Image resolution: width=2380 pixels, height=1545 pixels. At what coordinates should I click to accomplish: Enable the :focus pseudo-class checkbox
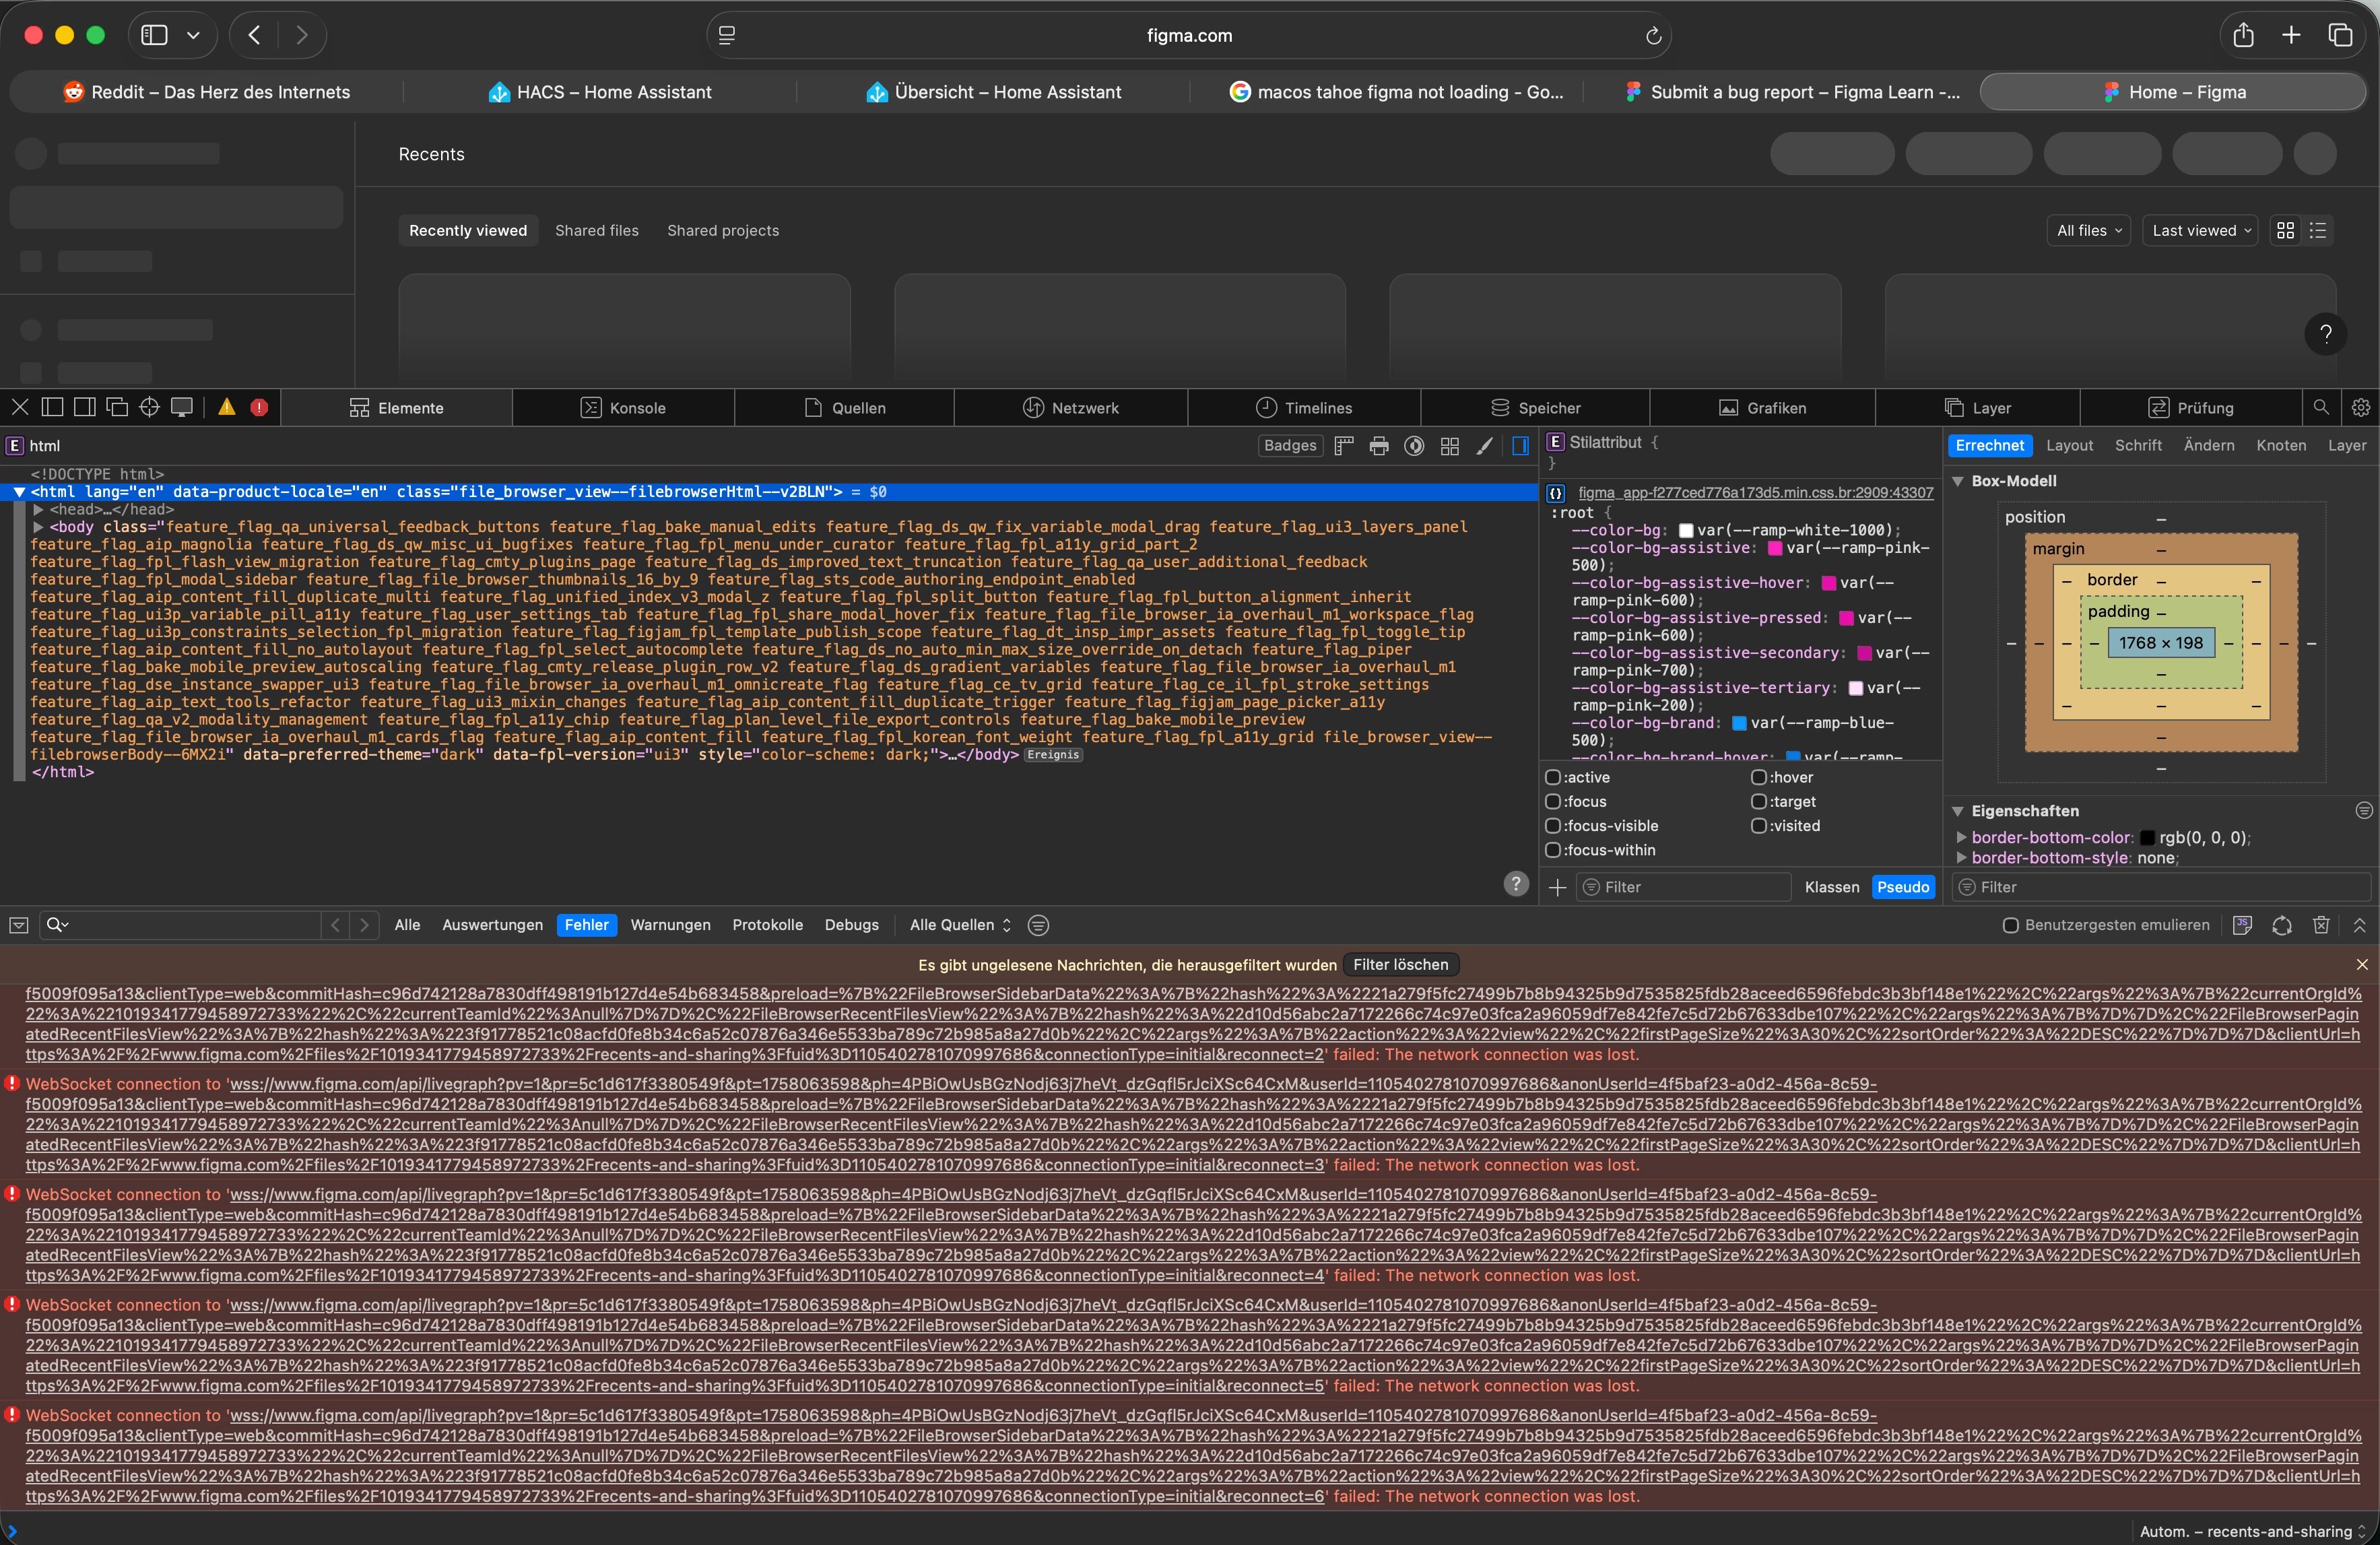pyautogui.click(x=1553, y=801)
